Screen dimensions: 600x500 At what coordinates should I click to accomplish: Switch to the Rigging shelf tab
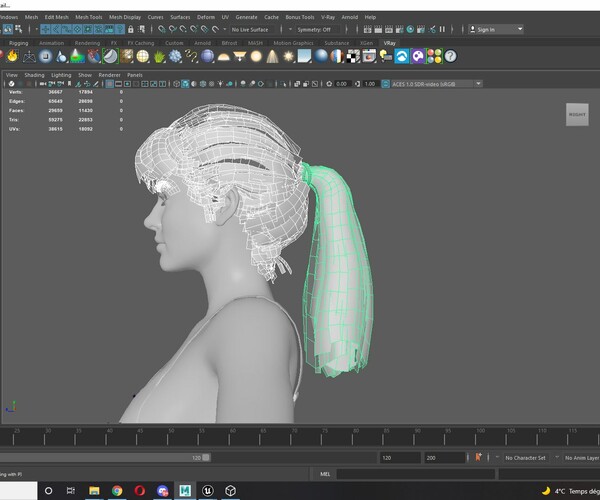[18, 43]
